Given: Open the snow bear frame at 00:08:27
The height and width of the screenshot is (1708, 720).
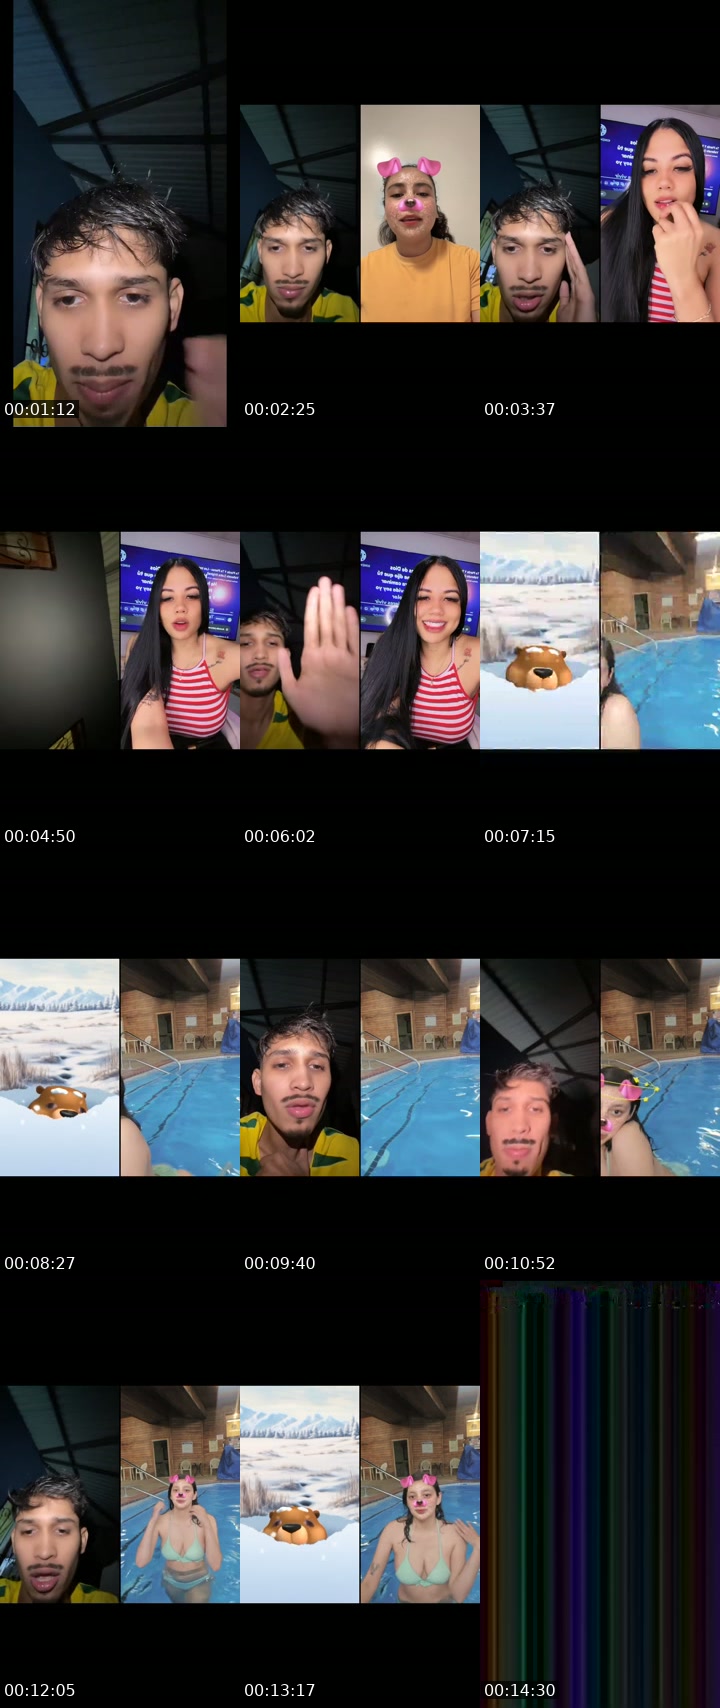Looking at the screenshot, I should 120,1067.
